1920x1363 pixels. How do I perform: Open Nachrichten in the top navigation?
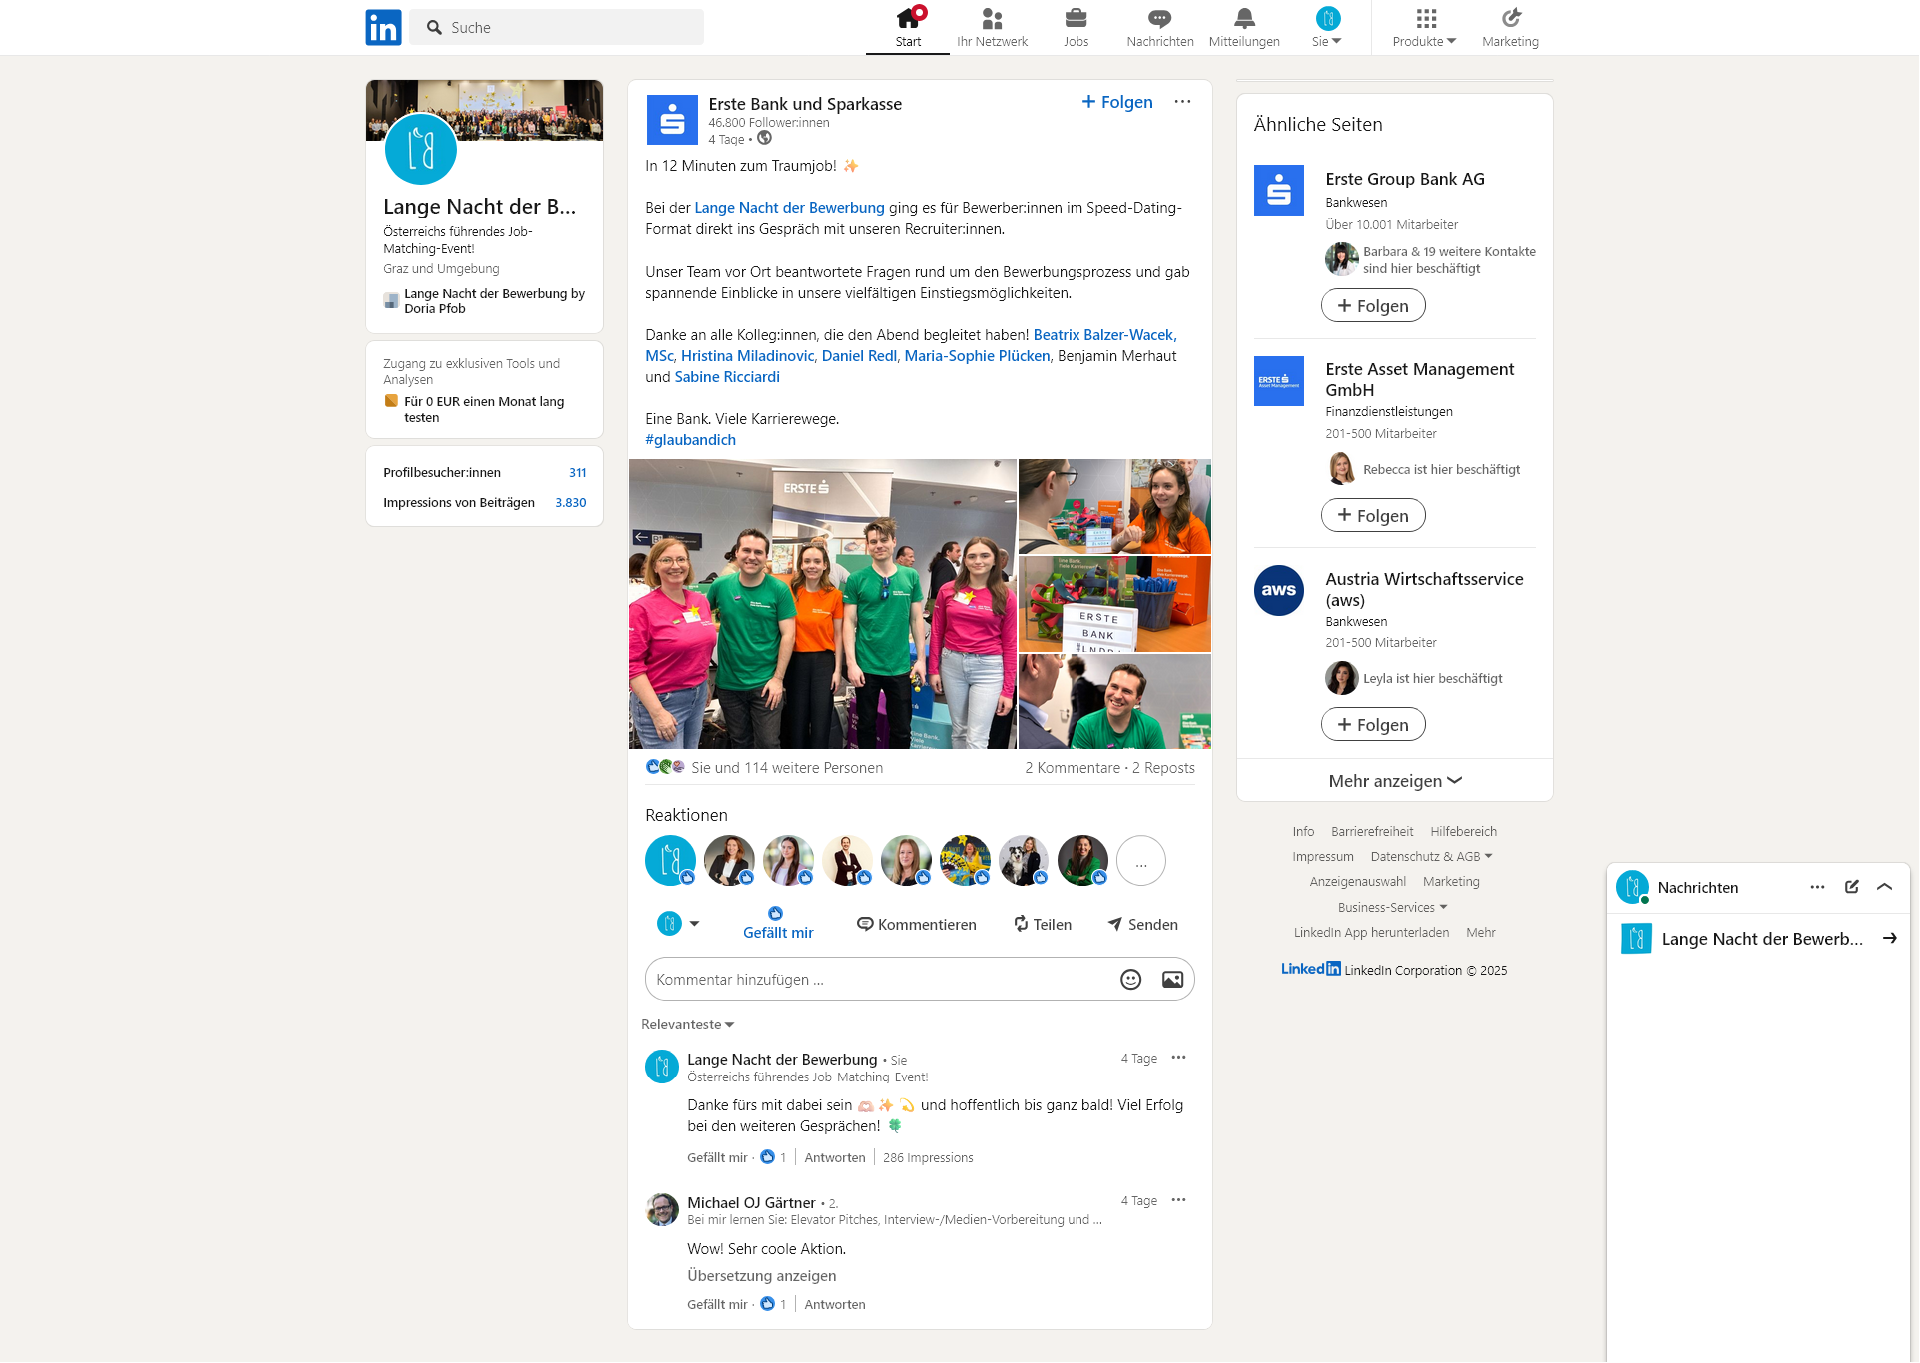[x=1160, y=27]
